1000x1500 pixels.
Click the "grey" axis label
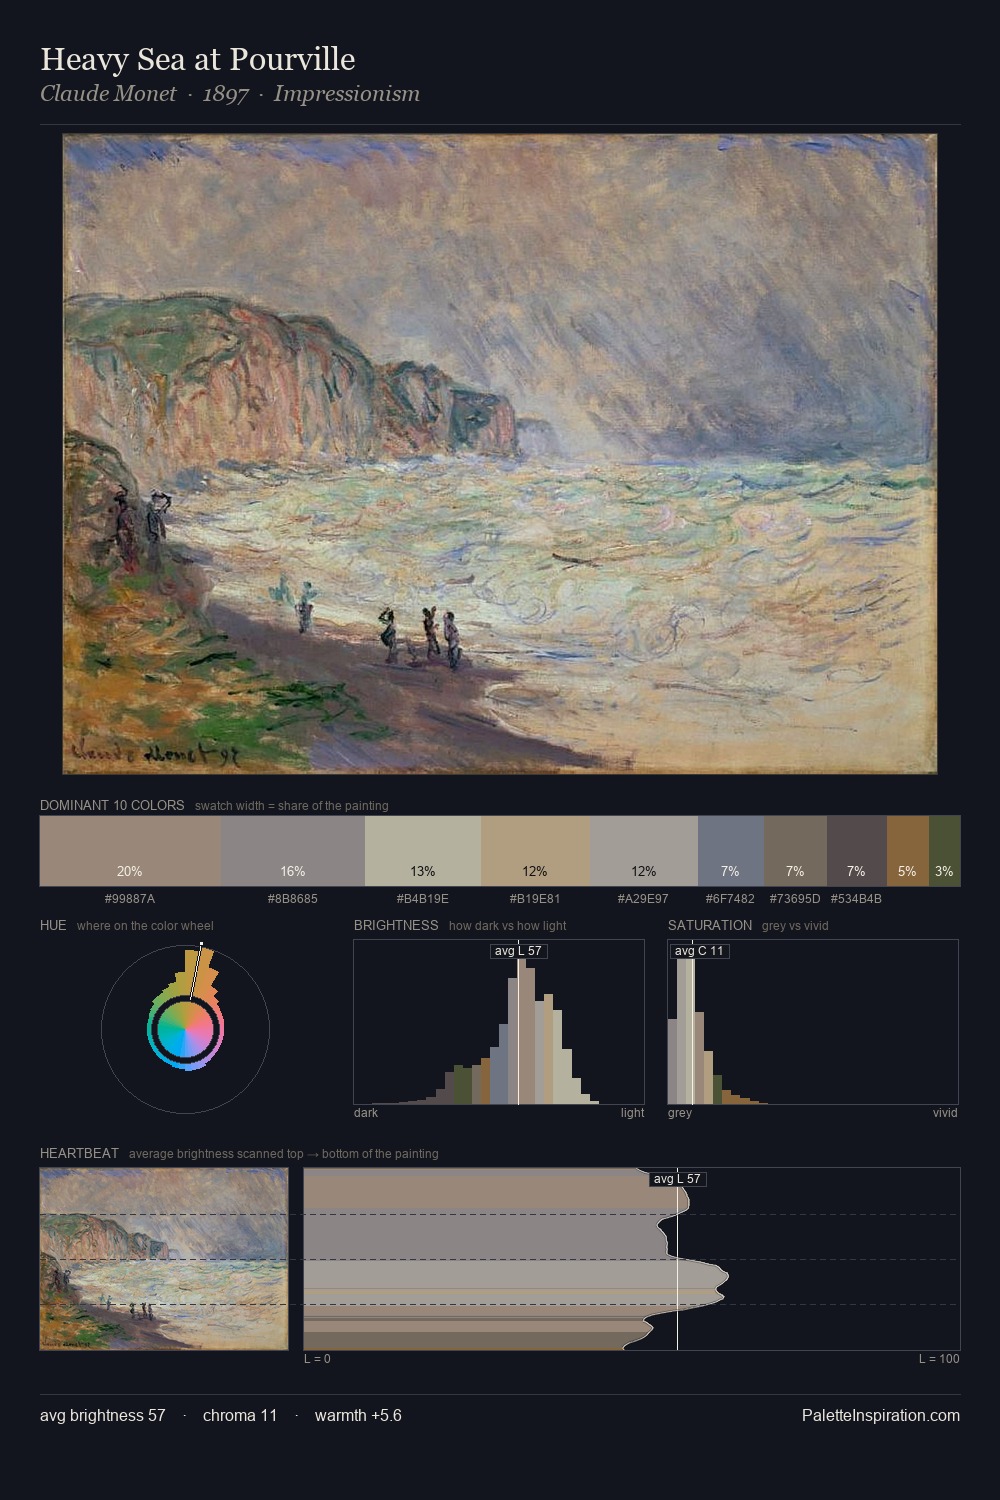tap(680, 1113)
